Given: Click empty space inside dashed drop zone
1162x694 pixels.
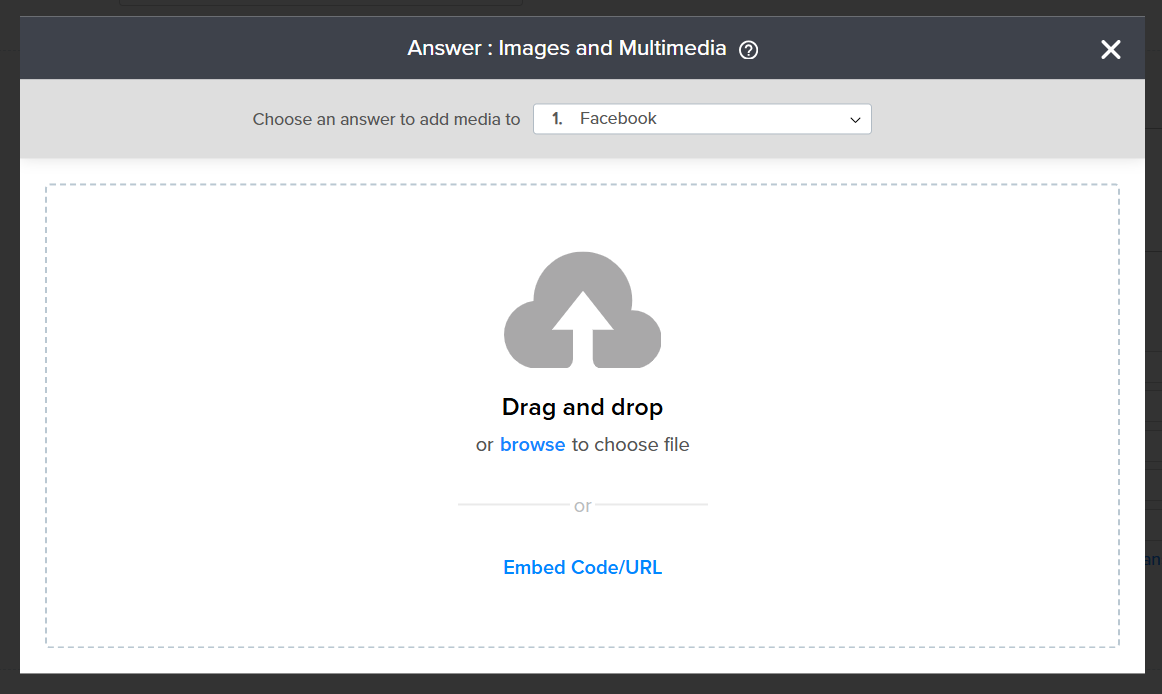Looking at the screenshot, I should point(250,400).
